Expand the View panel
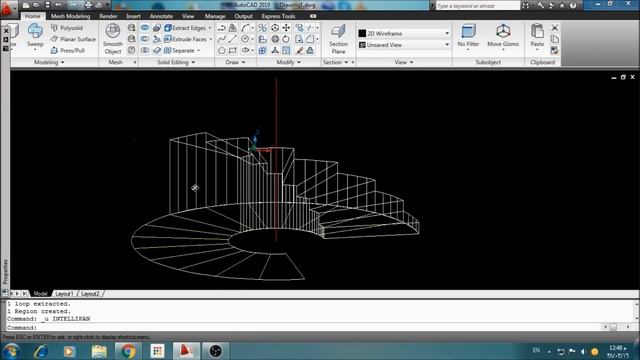640x360 pixels. pos(404,62)
